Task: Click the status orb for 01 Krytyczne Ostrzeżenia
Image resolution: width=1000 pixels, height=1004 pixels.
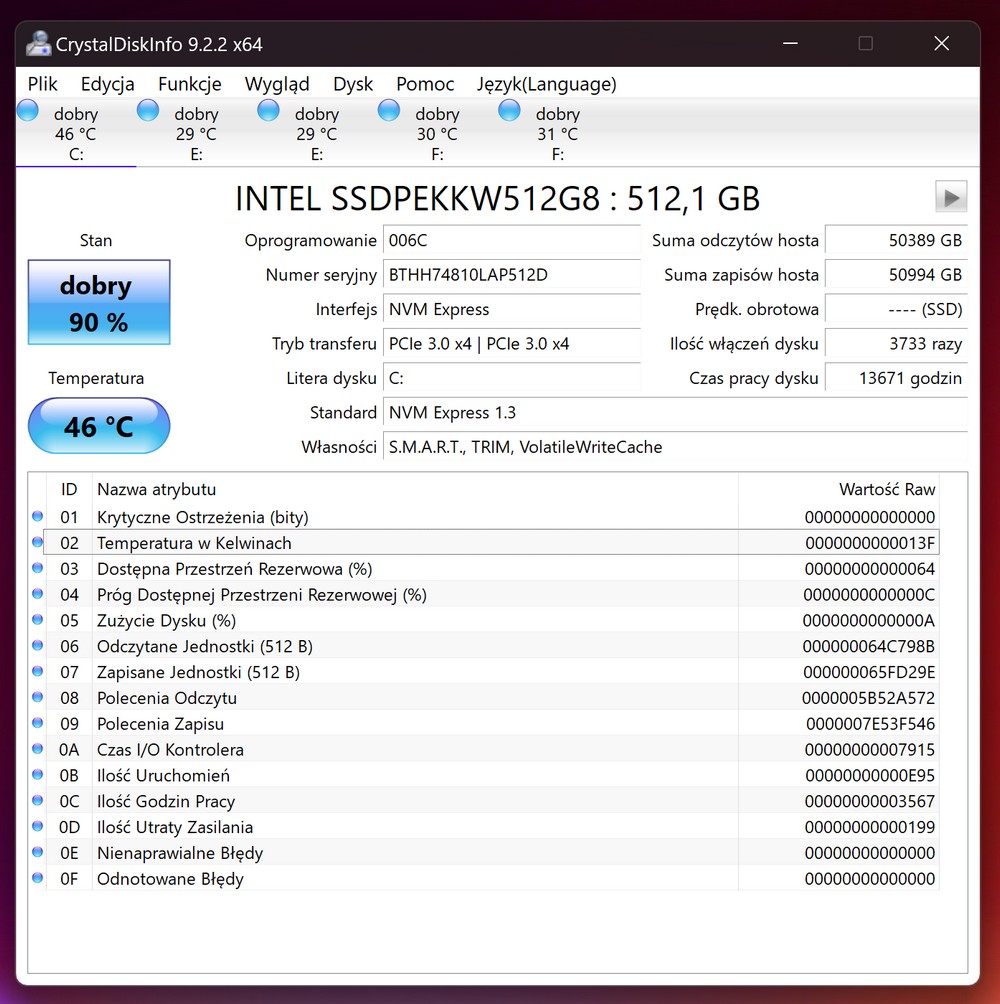Action: point(38,516)
